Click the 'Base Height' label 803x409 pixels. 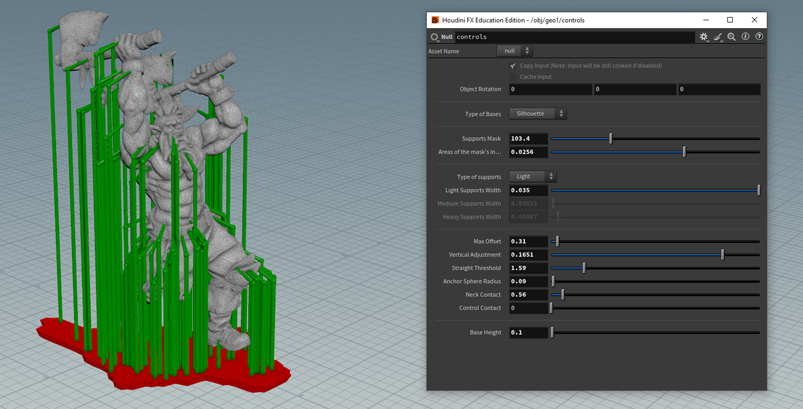pos(485,333)
